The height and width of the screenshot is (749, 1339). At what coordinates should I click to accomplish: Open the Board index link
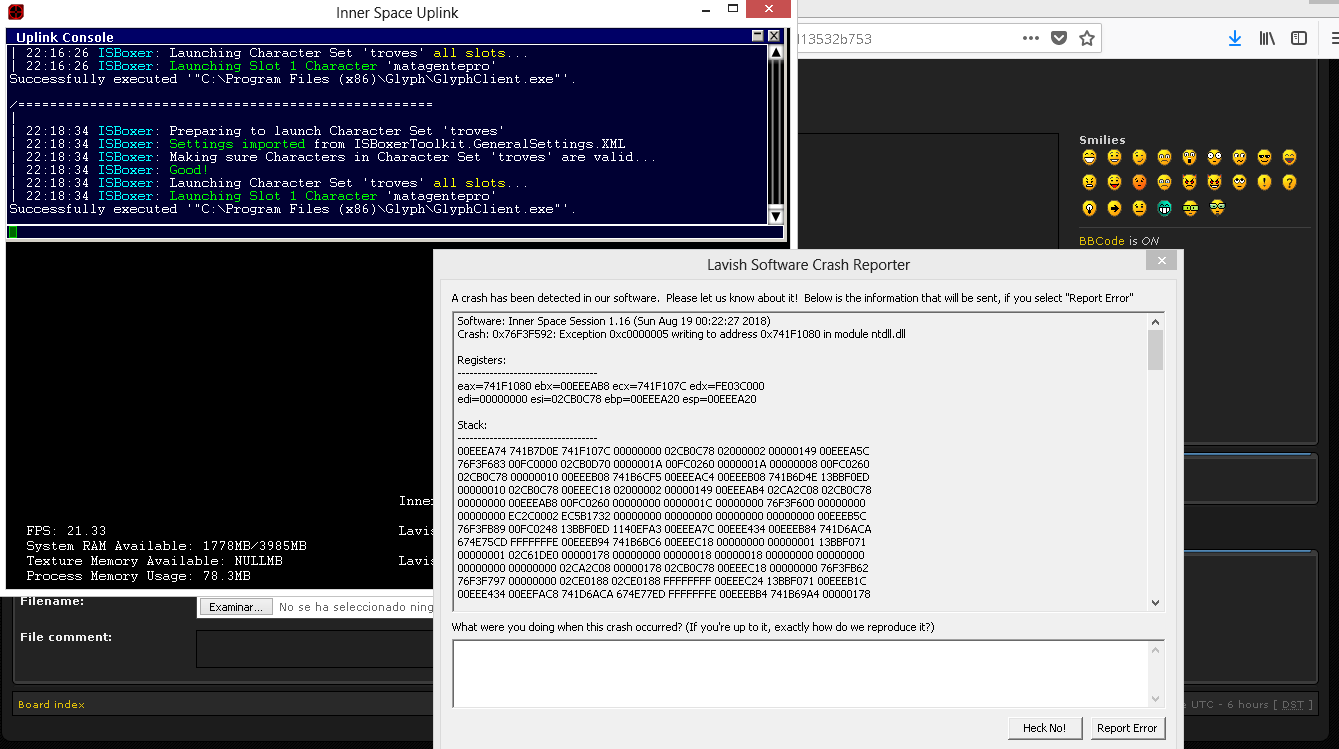pyautogui.click(x=51, y=704)
